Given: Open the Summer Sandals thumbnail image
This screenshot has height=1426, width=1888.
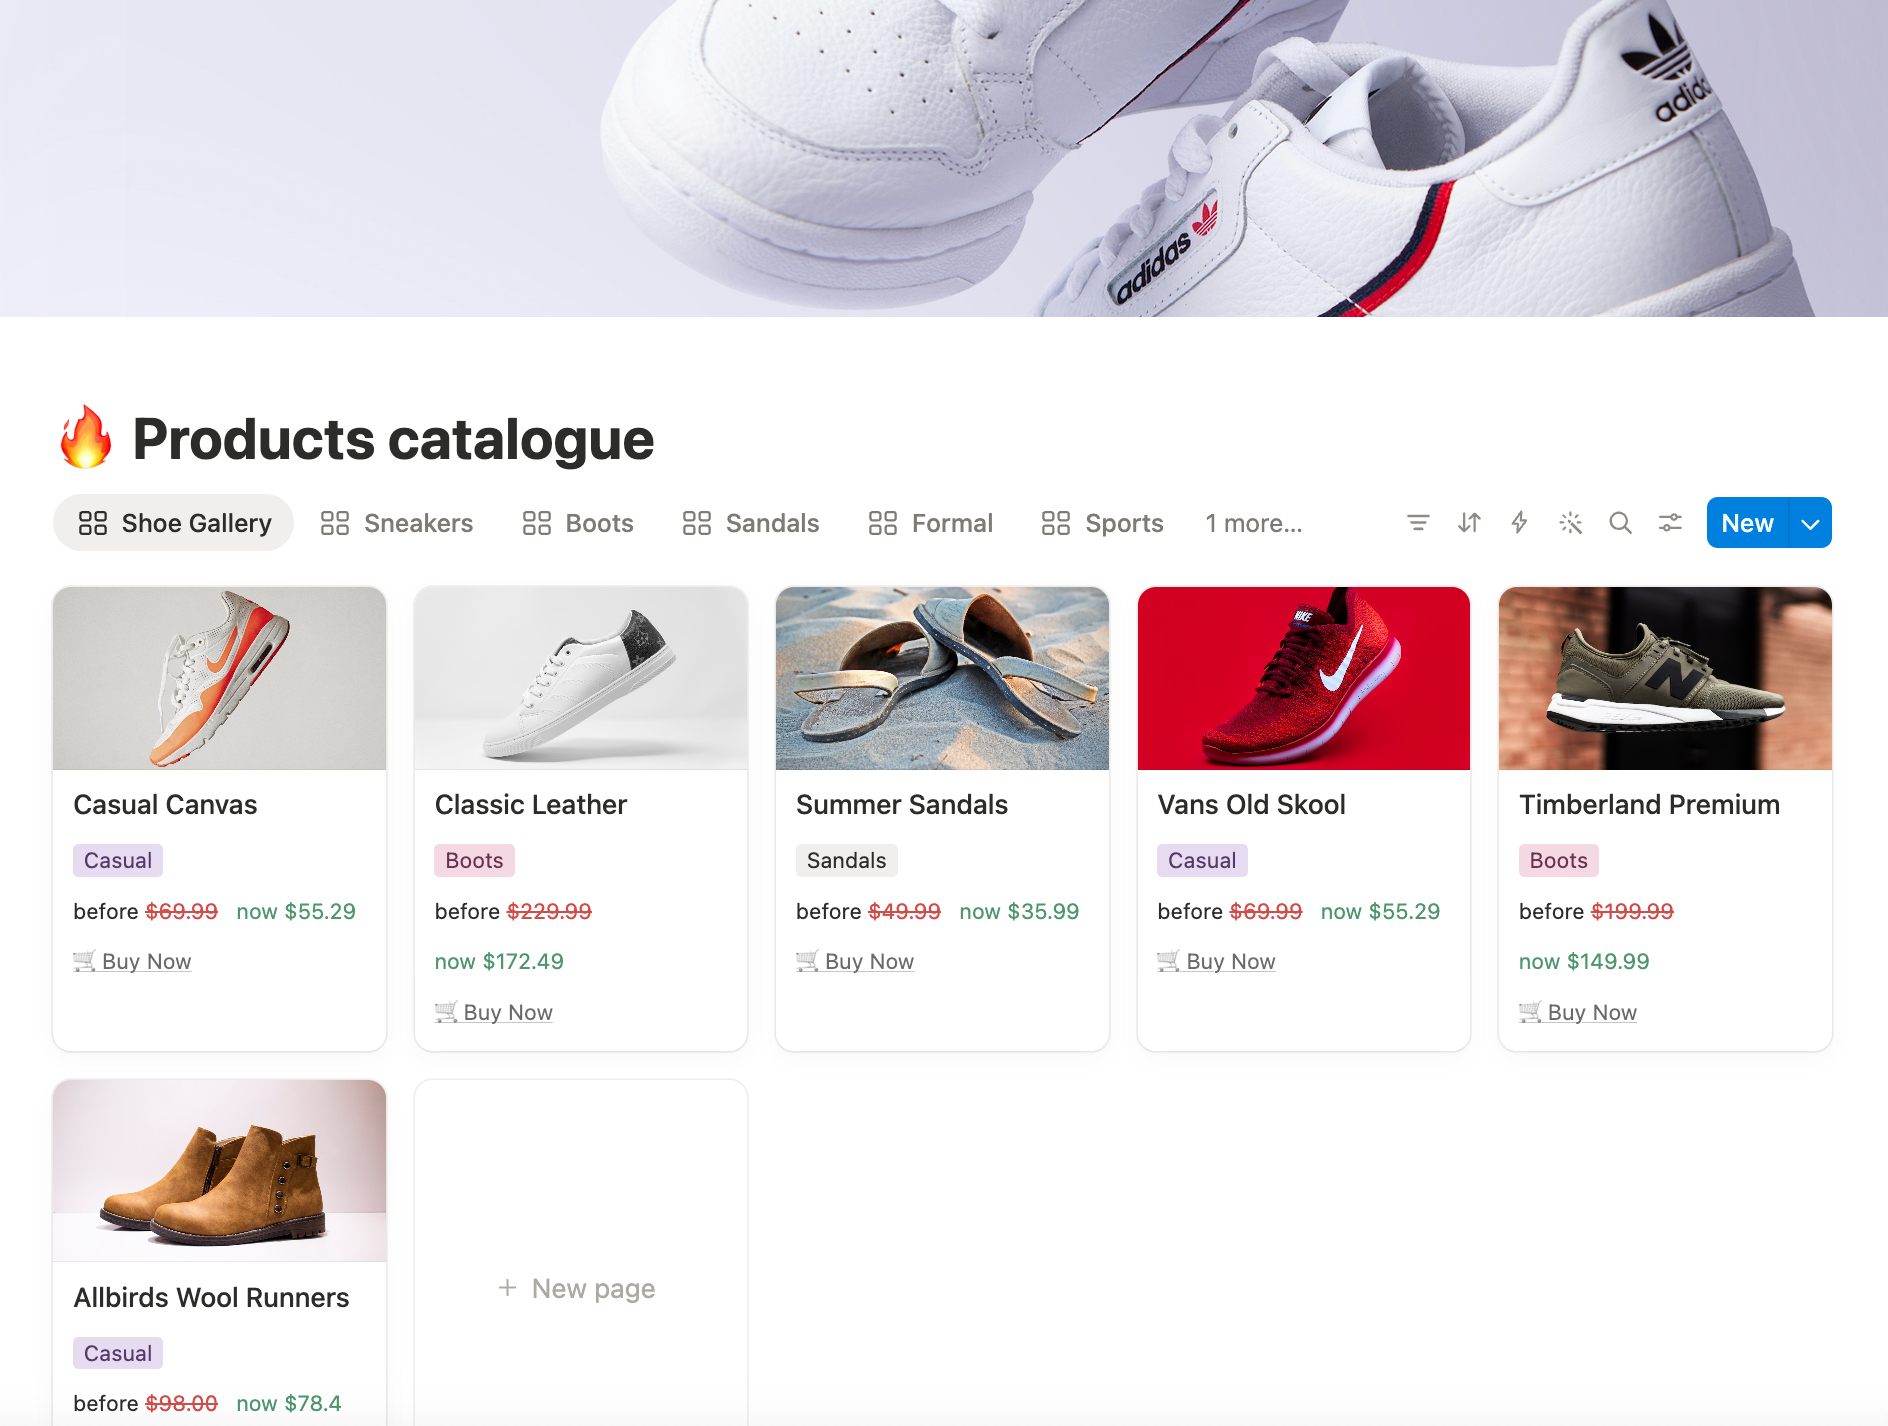Looking at the screenshot, I should tap(942, 678).
